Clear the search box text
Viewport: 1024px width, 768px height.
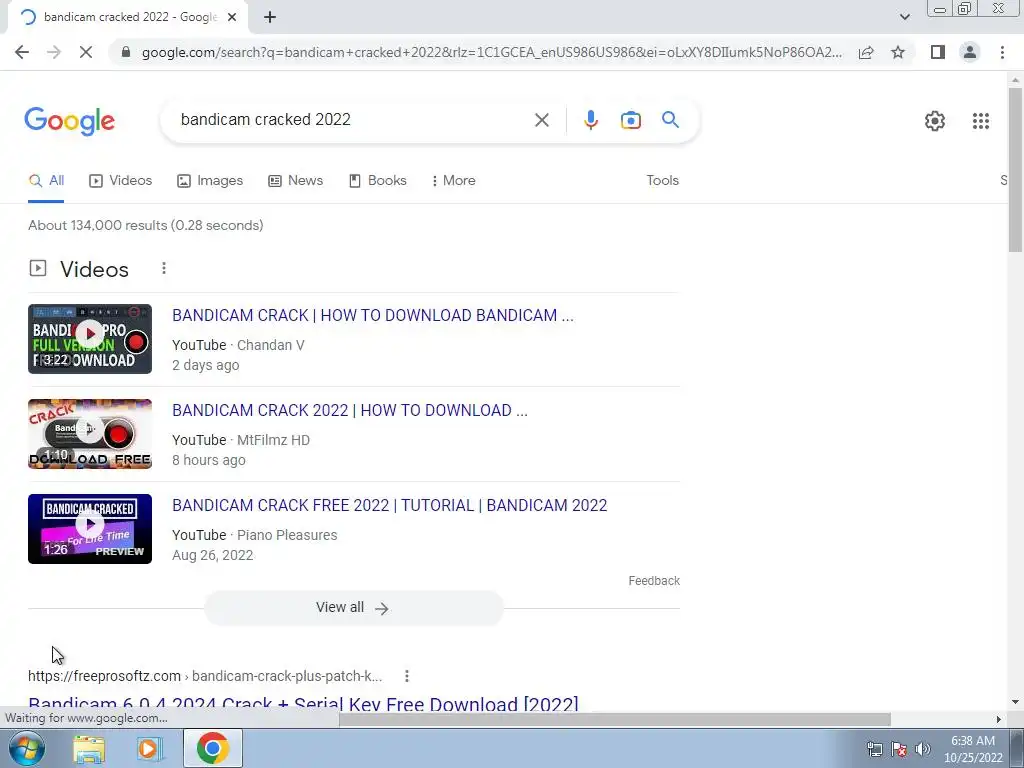[541, 120]
